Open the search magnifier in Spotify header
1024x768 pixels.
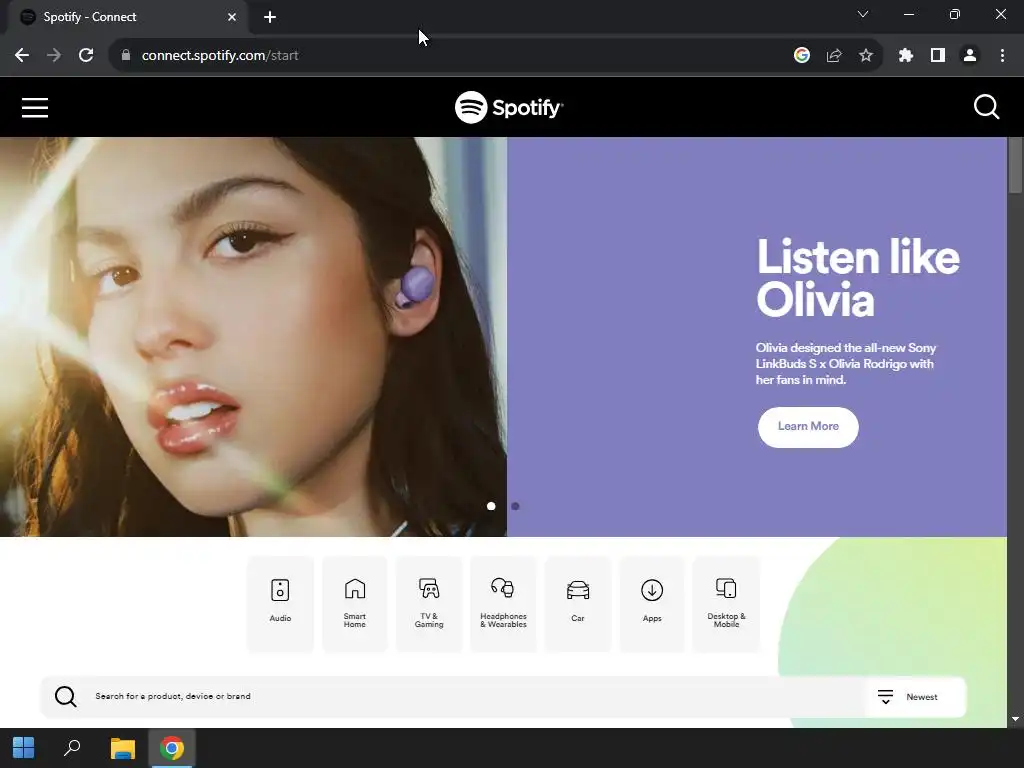[986, 107]
